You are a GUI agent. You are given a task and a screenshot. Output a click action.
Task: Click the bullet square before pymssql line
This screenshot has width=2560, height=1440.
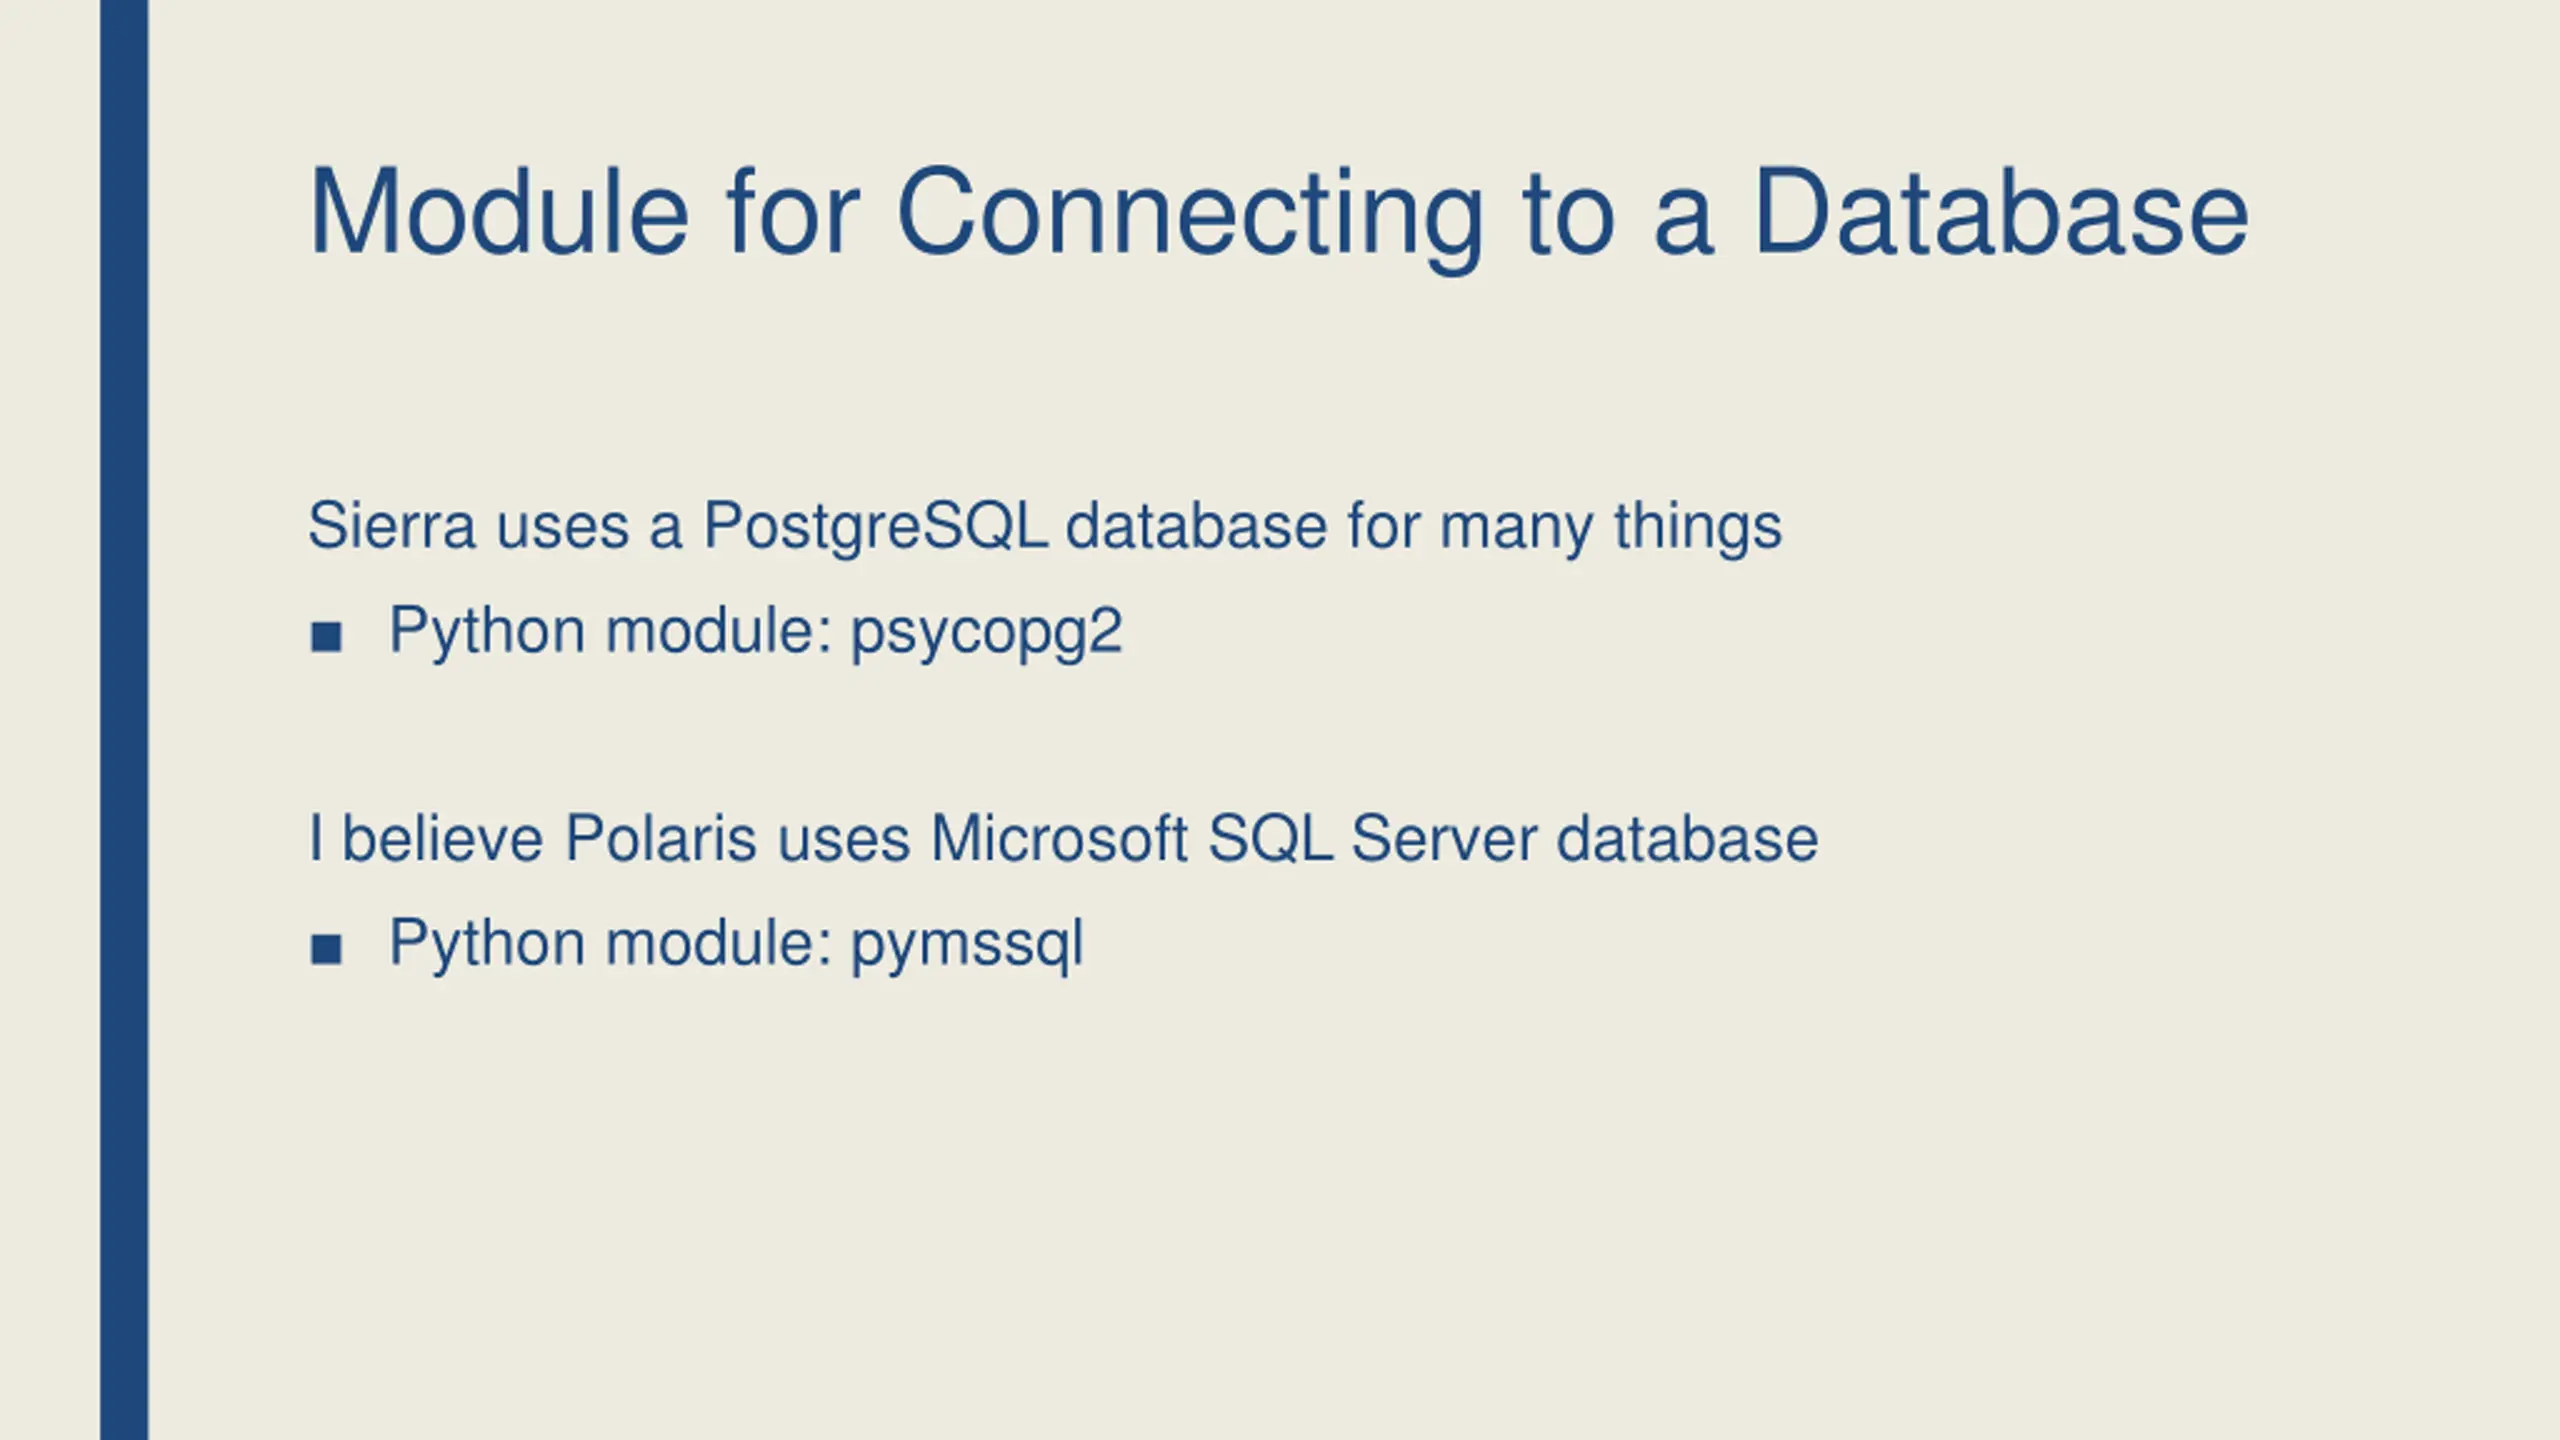tap(326, 949)
